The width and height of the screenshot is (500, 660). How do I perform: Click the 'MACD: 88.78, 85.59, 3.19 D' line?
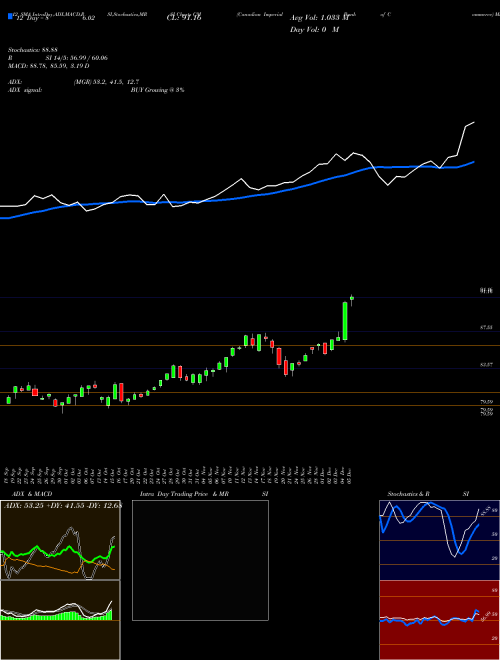[48, 66]
